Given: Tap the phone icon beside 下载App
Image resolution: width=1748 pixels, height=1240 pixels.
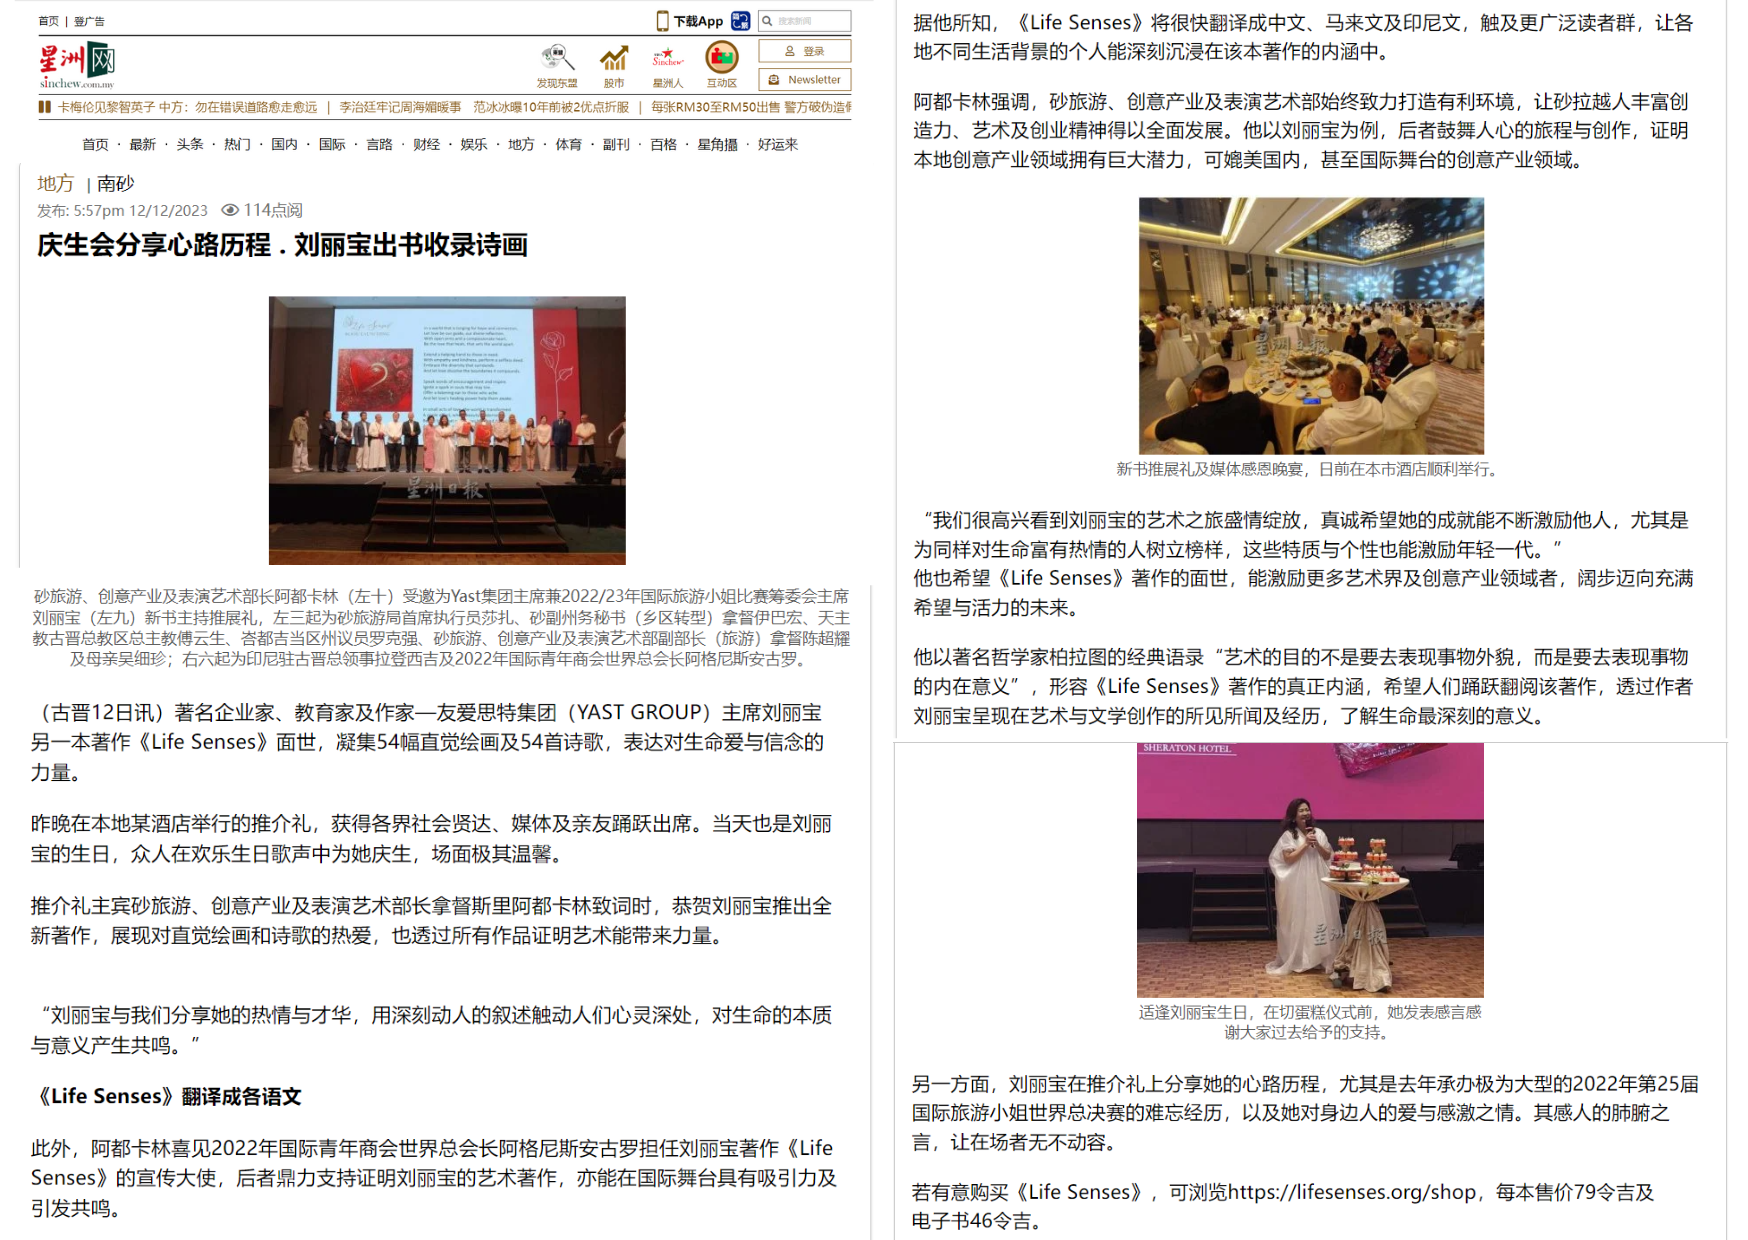Looking at the screenshot, I should tap(662, 21).
